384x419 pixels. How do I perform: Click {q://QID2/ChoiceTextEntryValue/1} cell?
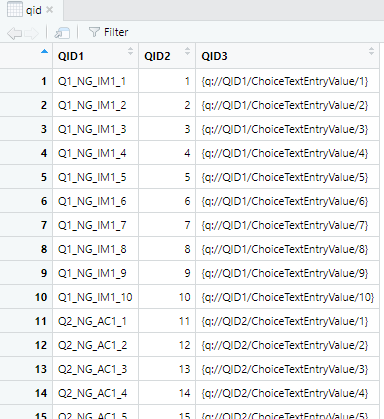click(287, 321)
